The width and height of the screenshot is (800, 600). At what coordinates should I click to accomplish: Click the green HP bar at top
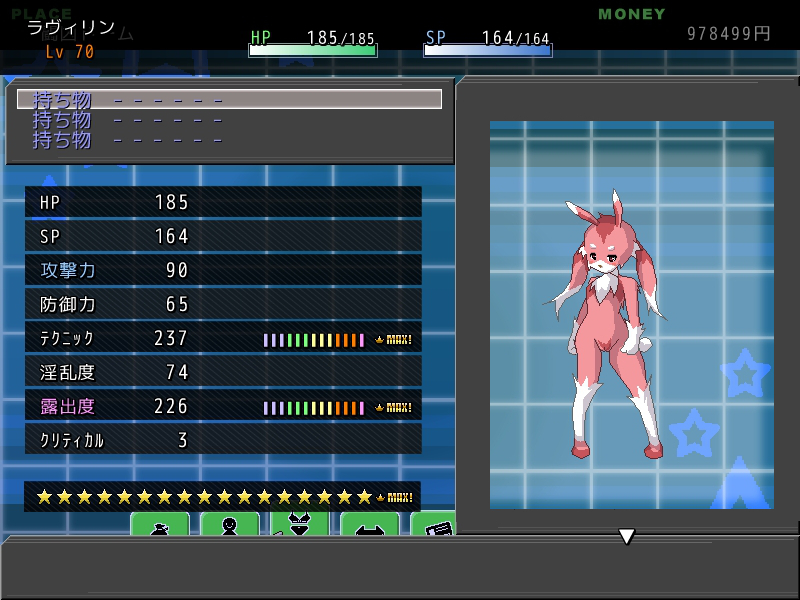coord(313,51)
